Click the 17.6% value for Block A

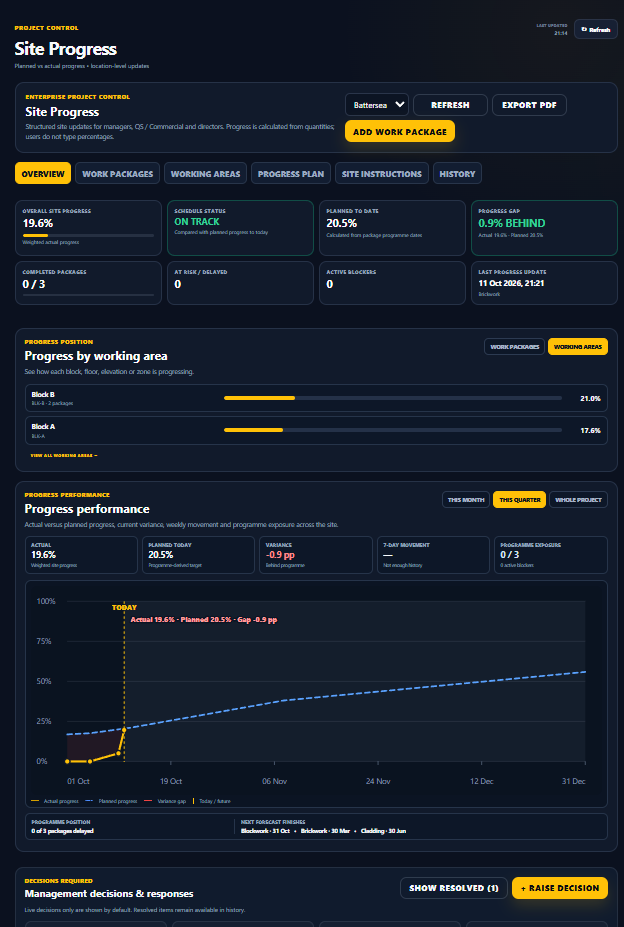(590, 430)
